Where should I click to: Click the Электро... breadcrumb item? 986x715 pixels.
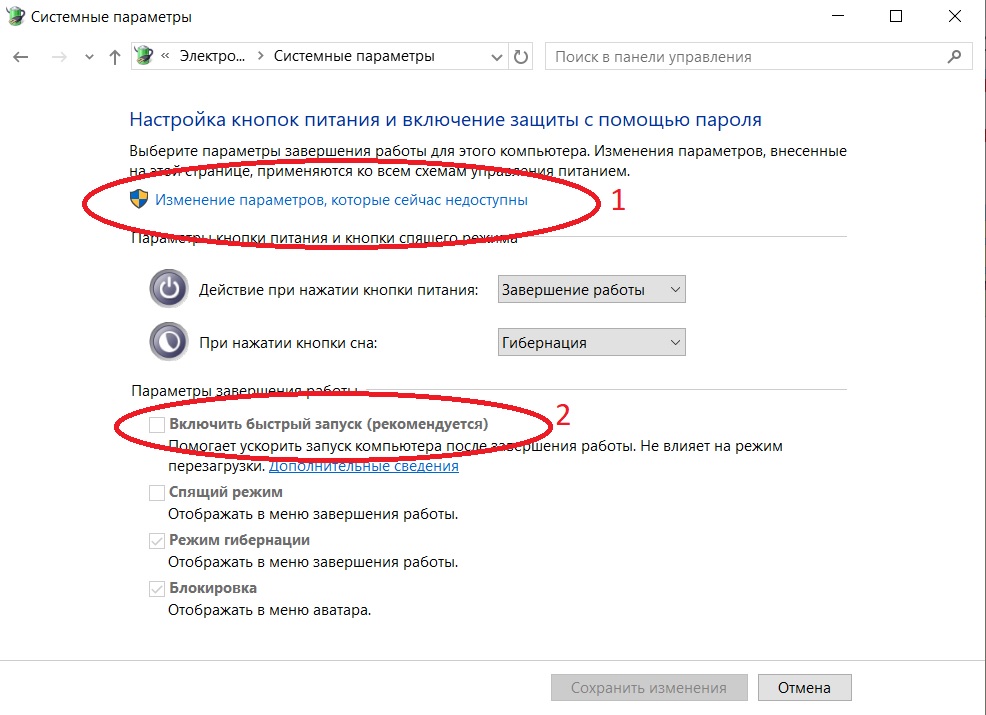(212, 57)
